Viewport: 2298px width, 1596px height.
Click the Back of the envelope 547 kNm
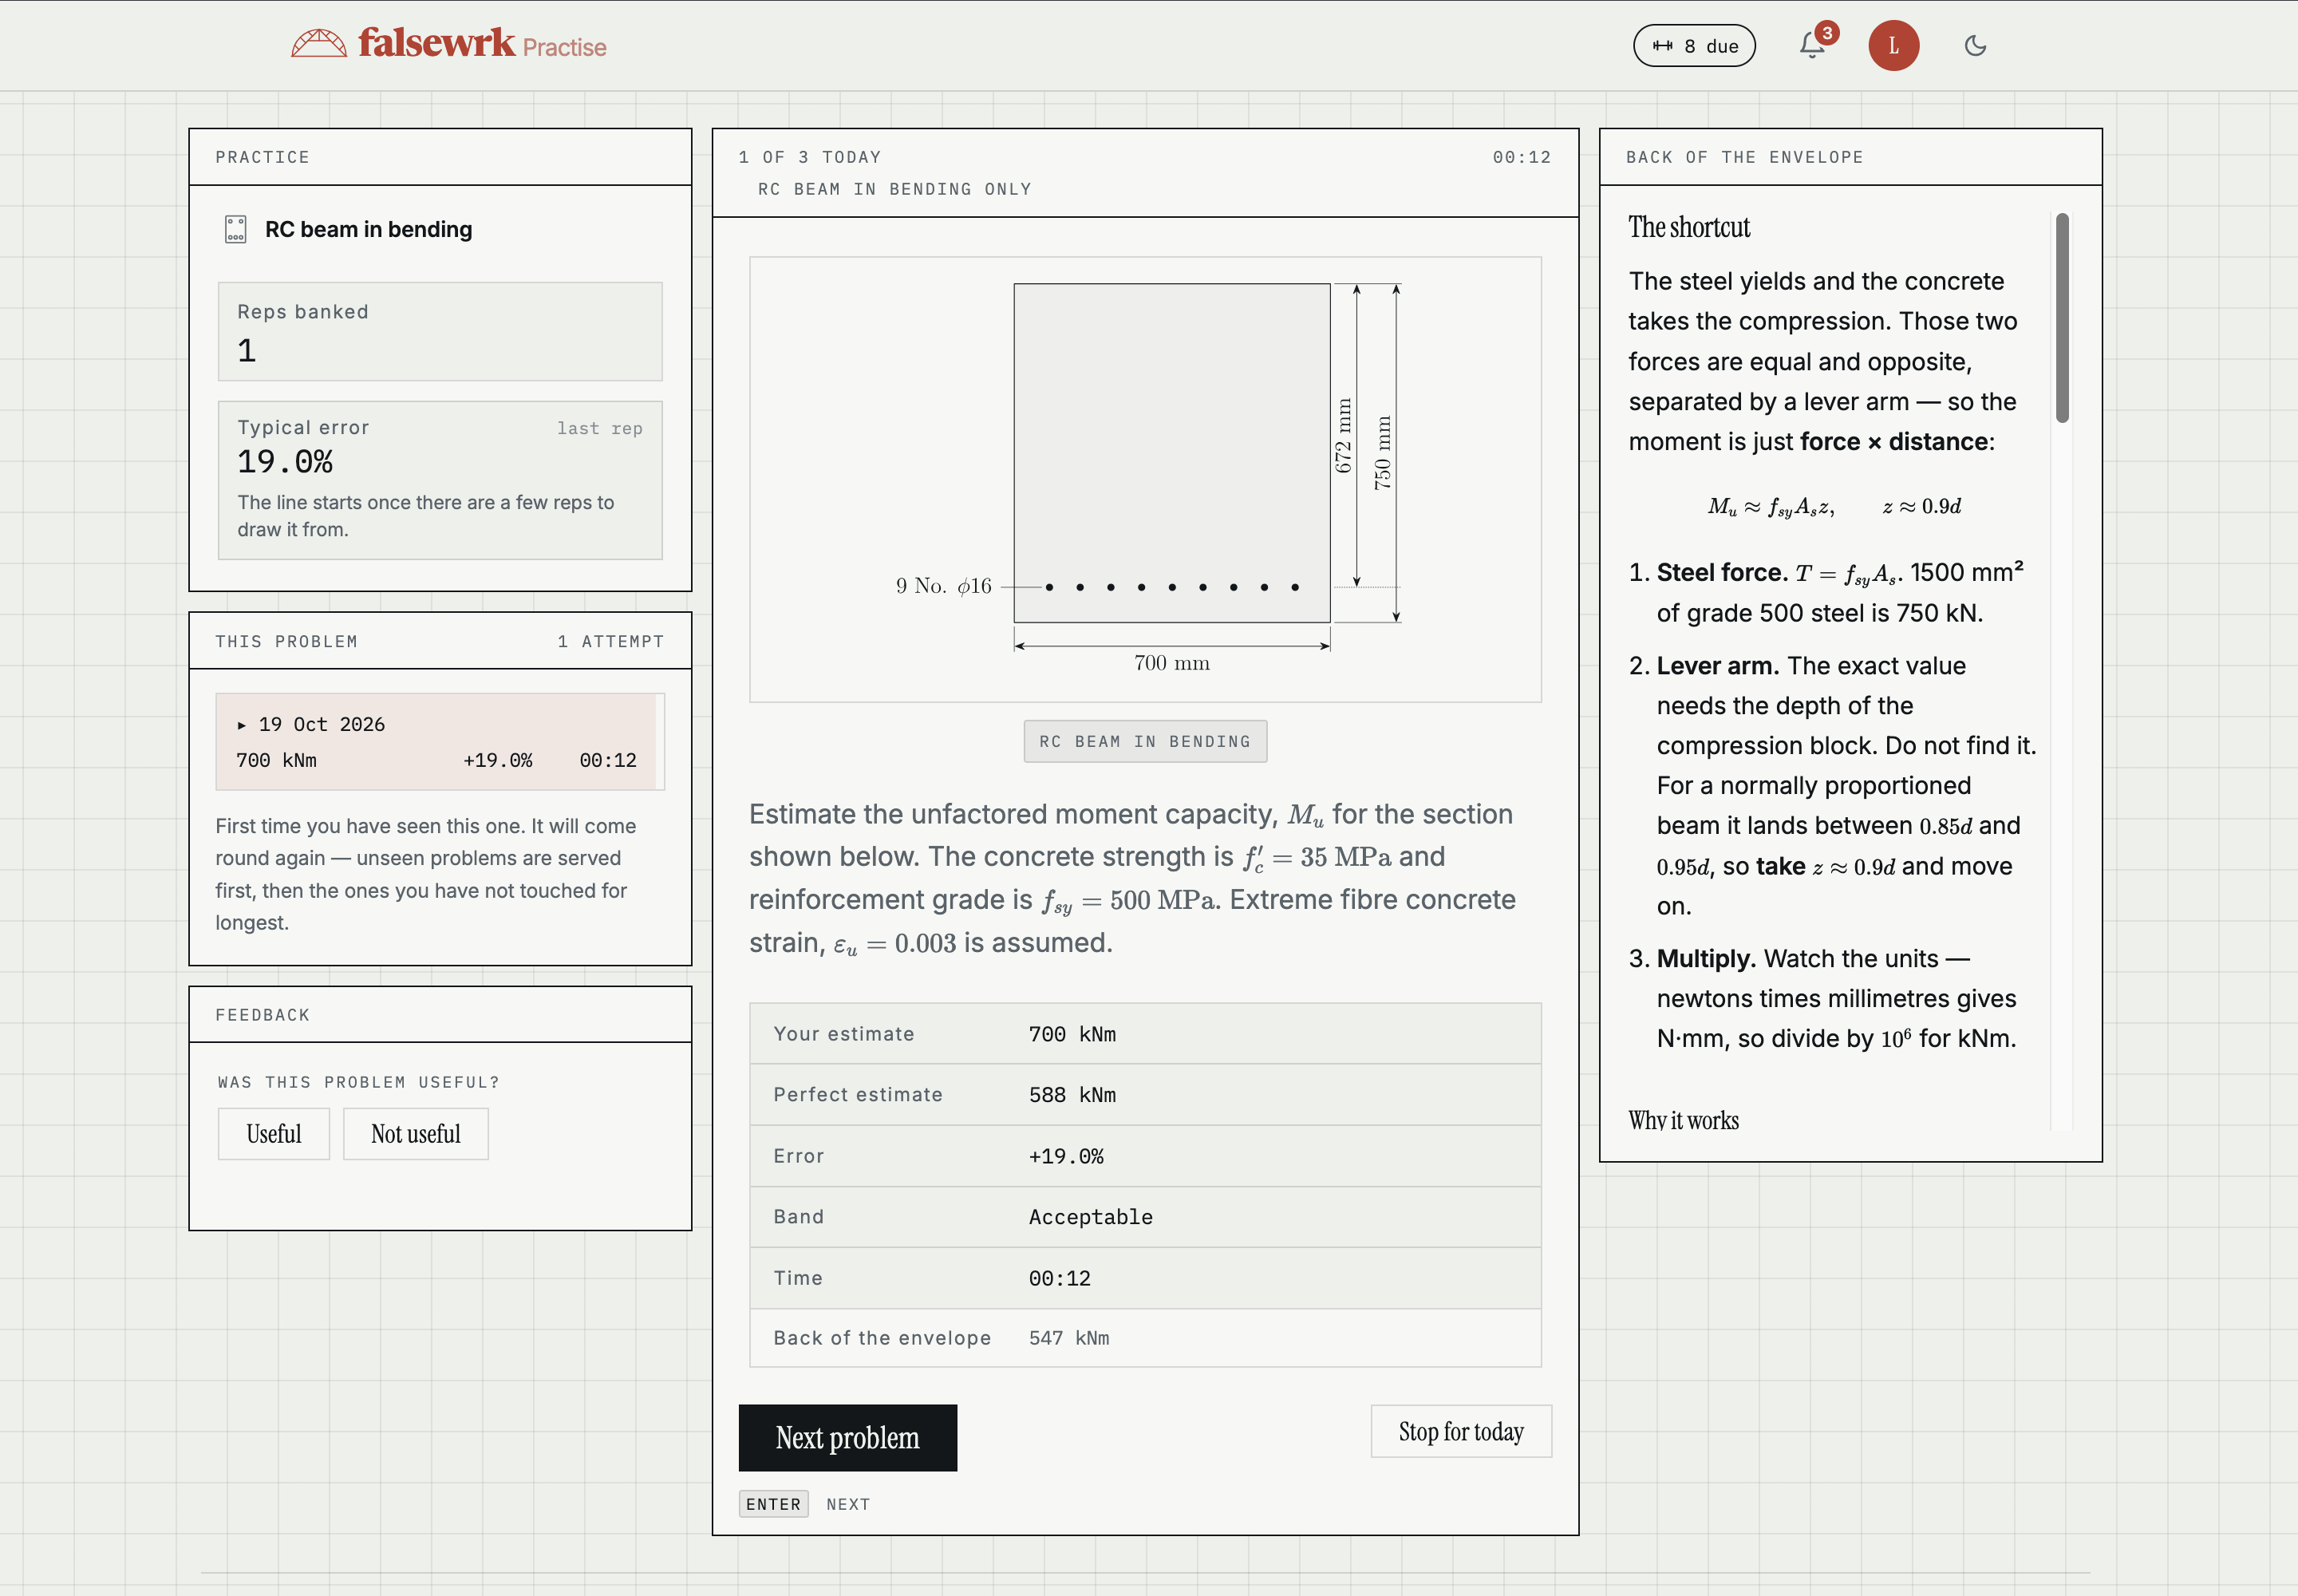pos(1069,1338)
